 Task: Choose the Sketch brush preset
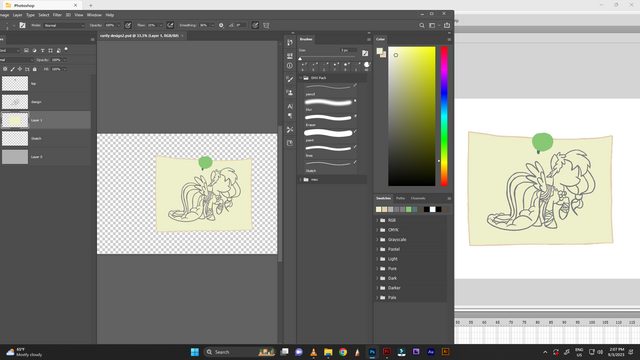click(x=331, y=166)
